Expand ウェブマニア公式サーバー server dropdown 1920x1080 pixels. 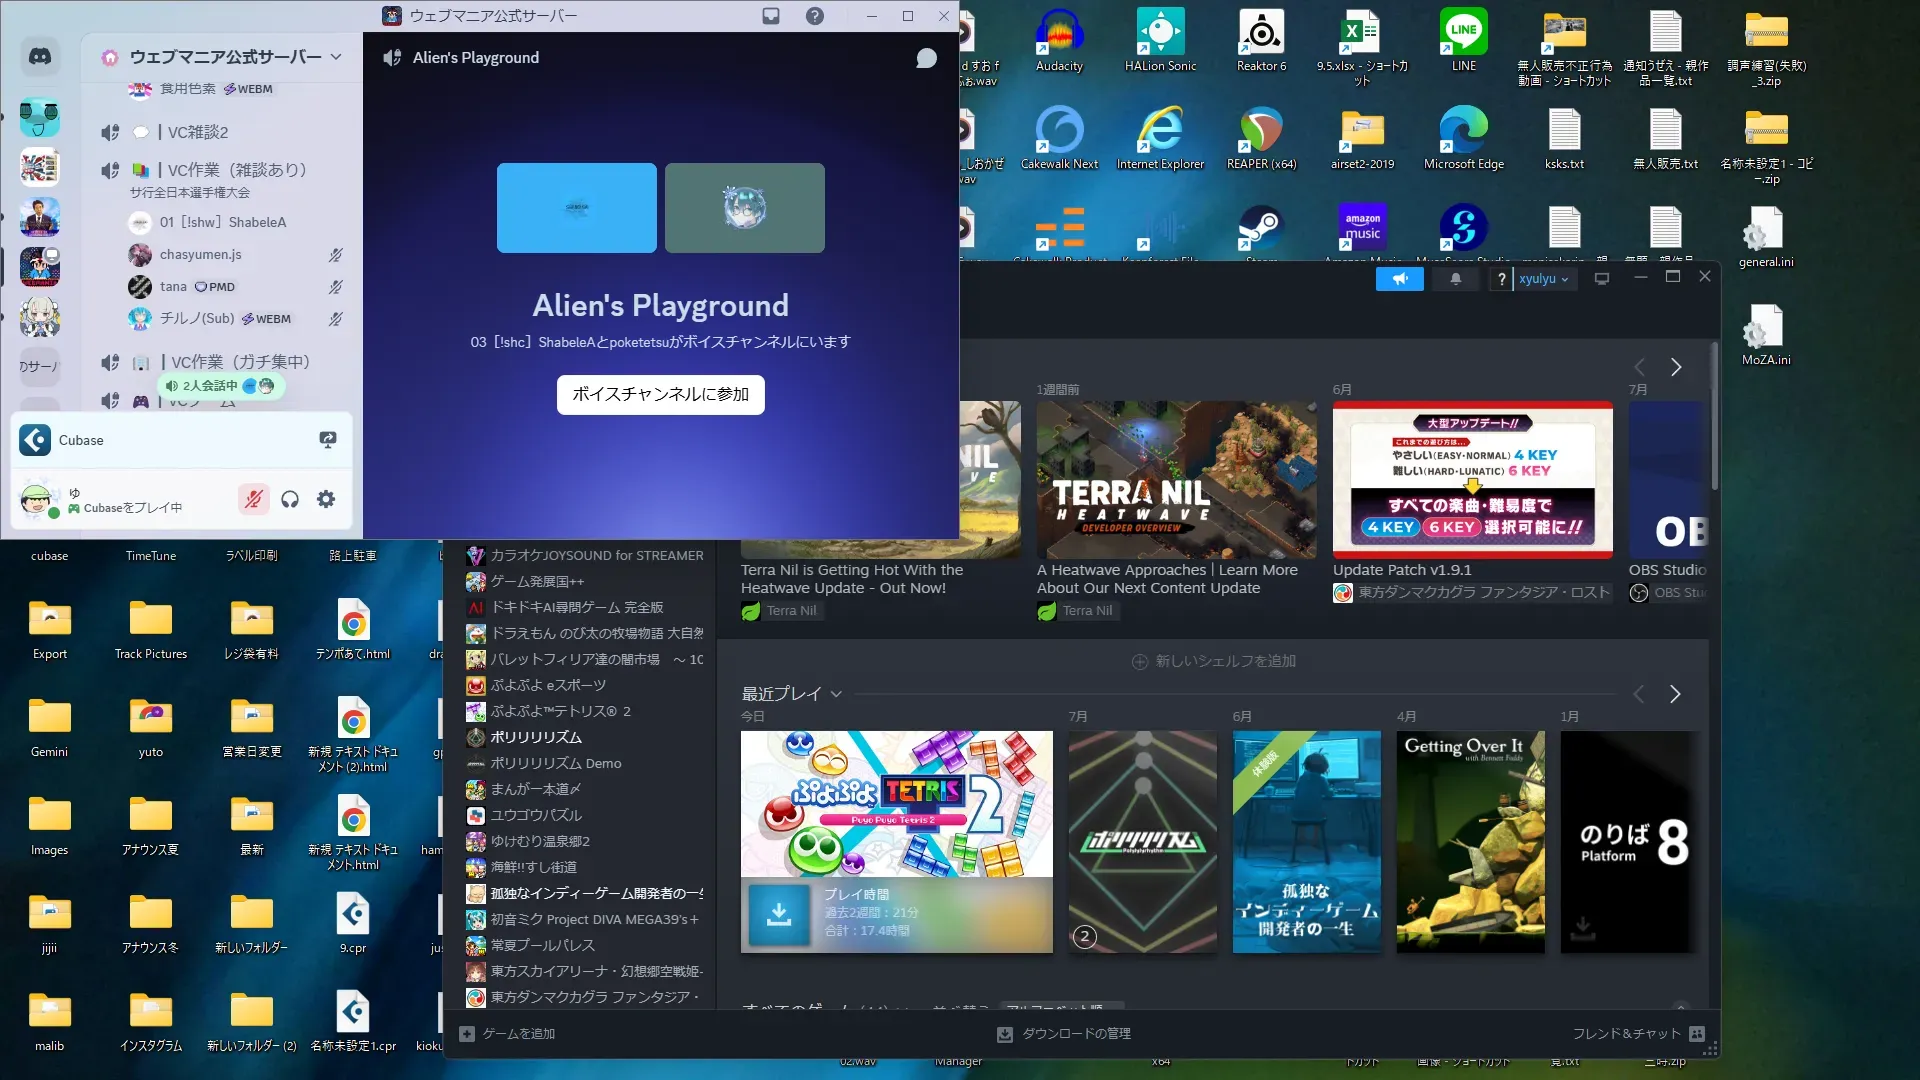[336, 57]
